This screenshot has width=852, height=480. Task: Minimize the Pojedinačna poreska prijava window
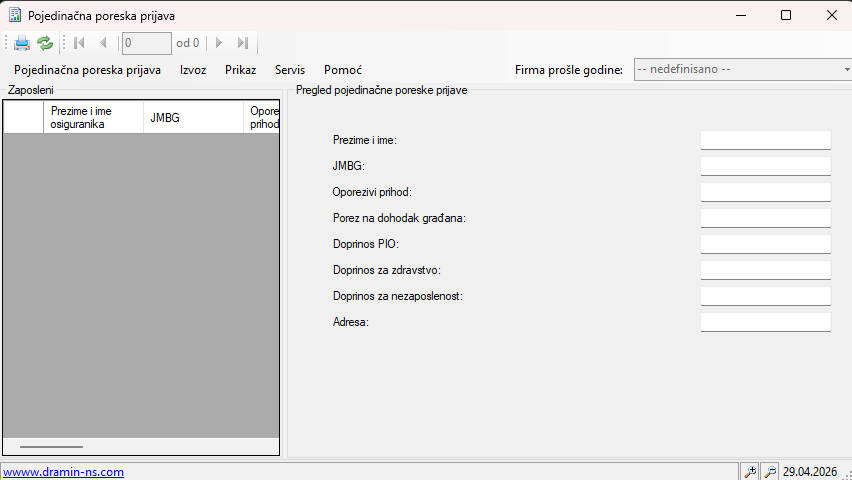[x=741, y=15]
